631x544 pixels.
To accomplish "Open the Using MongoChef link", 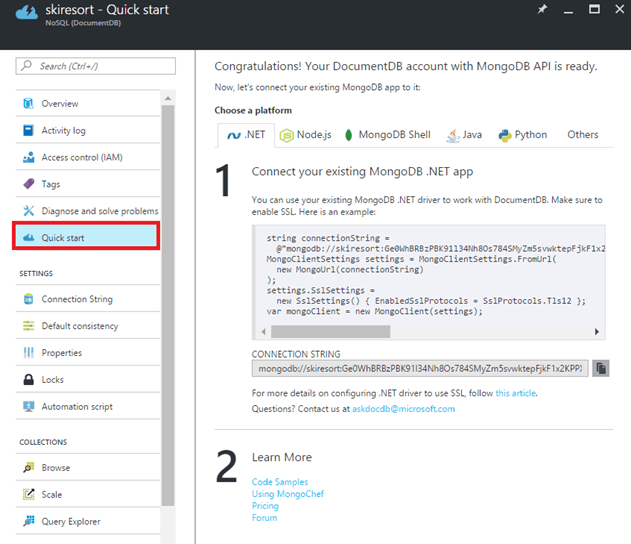I will (288, 494).
